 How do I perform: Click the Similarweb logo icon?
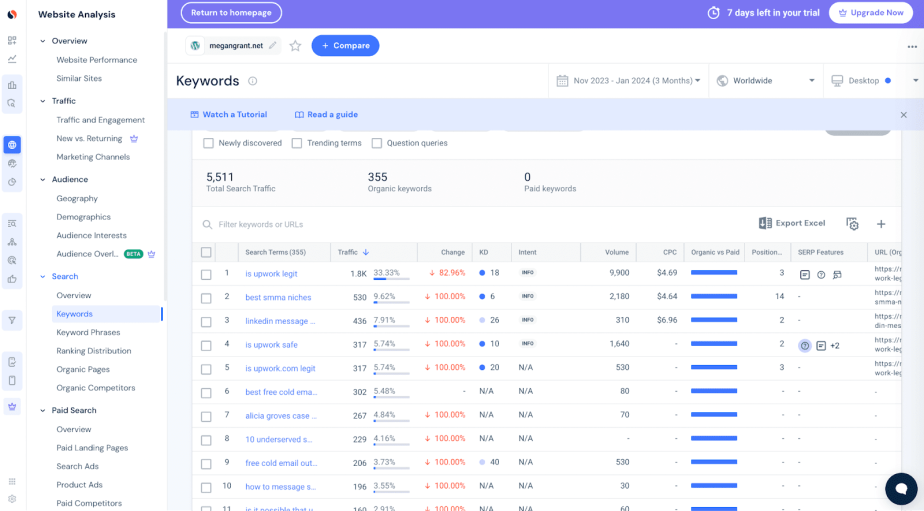coord(12,14)
